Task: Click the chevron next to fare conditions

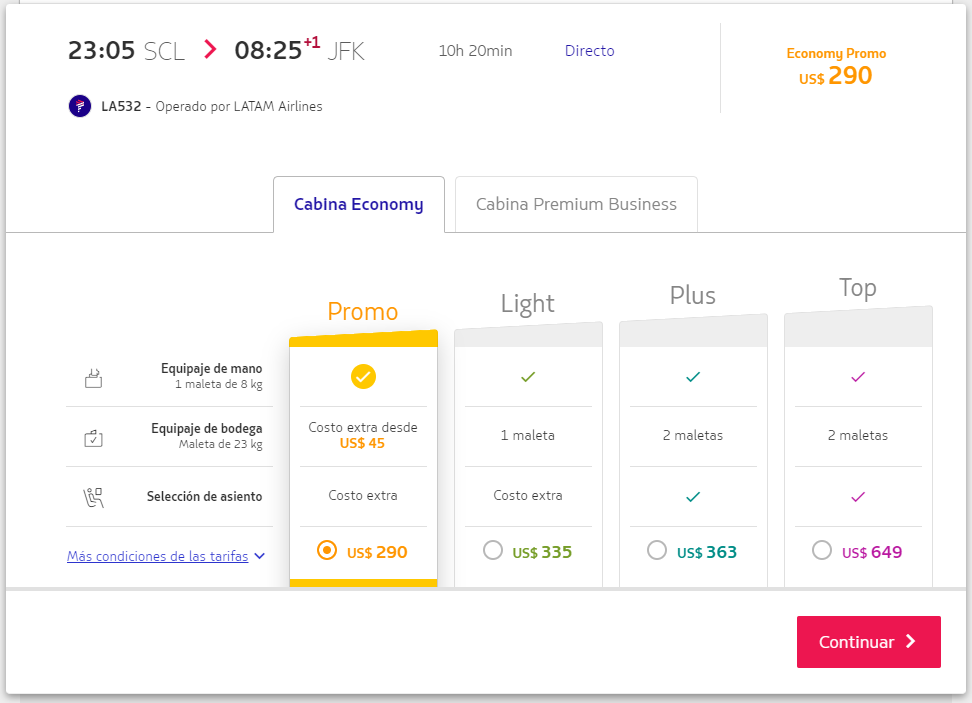Action: coord(260,557)
